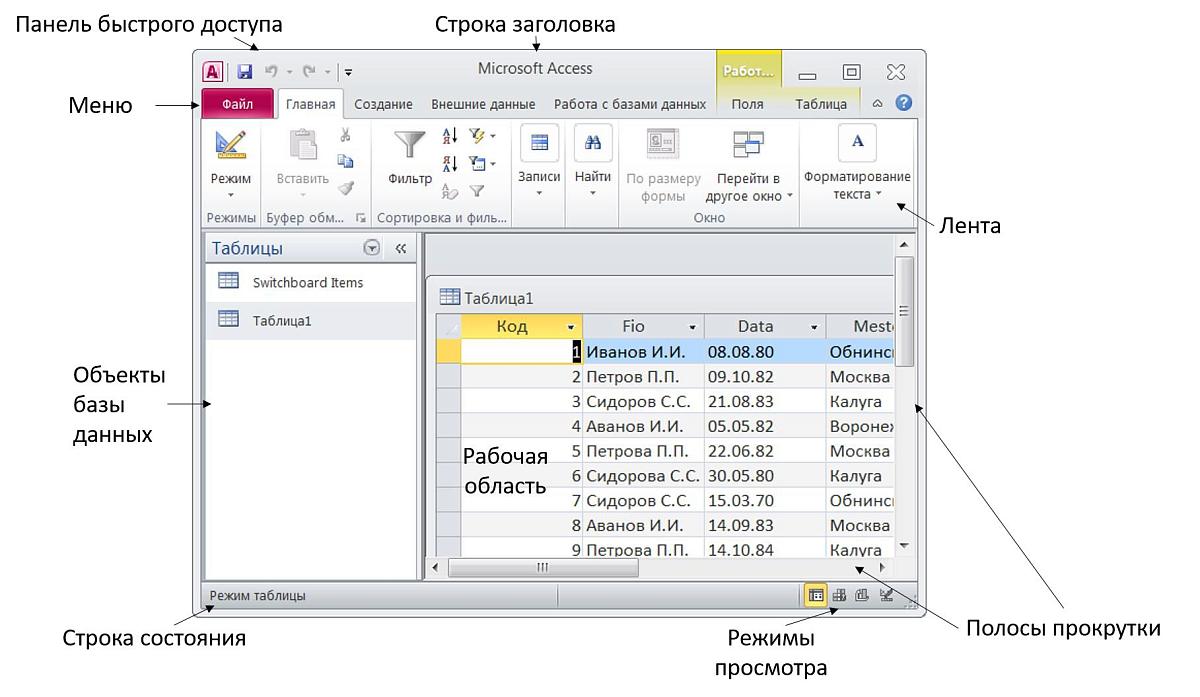Click the horizontal scrollbar left arrow
The width and height of the screenshot is (1200, 697).
[435, 568]
